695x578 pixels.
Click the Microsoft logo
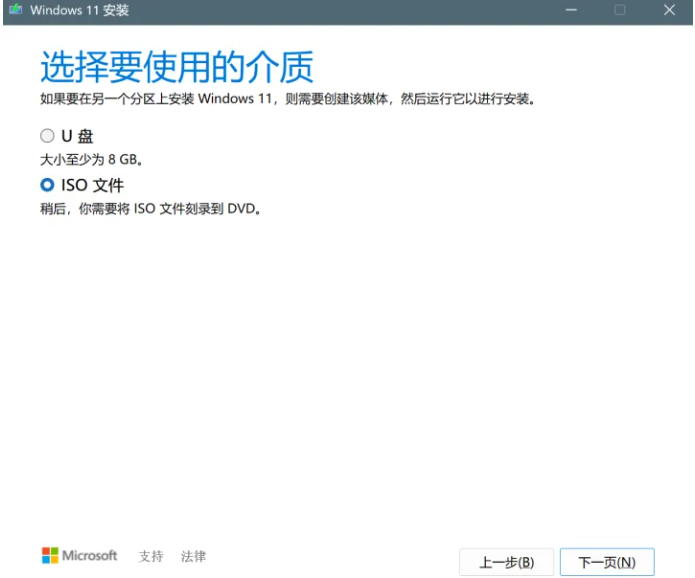[80, 555]
